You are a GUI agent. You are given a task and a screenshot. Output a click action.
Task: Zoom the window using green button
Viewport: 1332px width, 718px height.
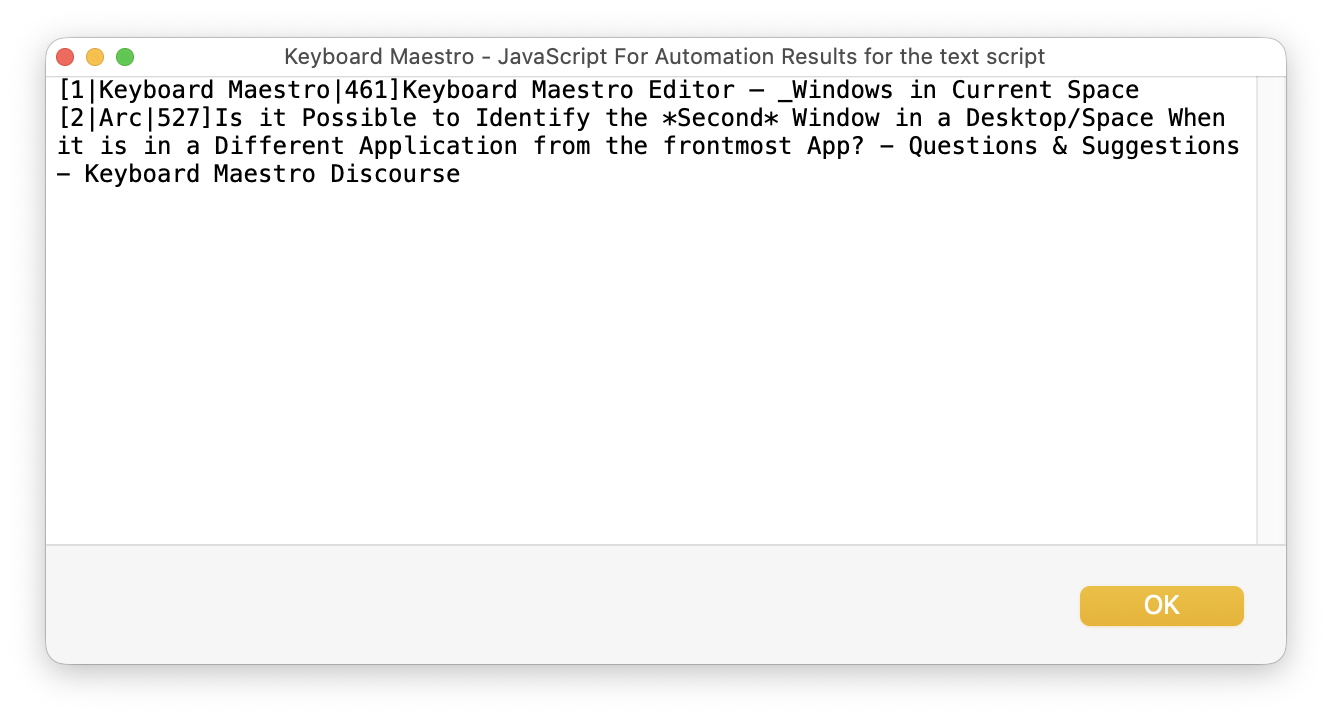[125, 57]
